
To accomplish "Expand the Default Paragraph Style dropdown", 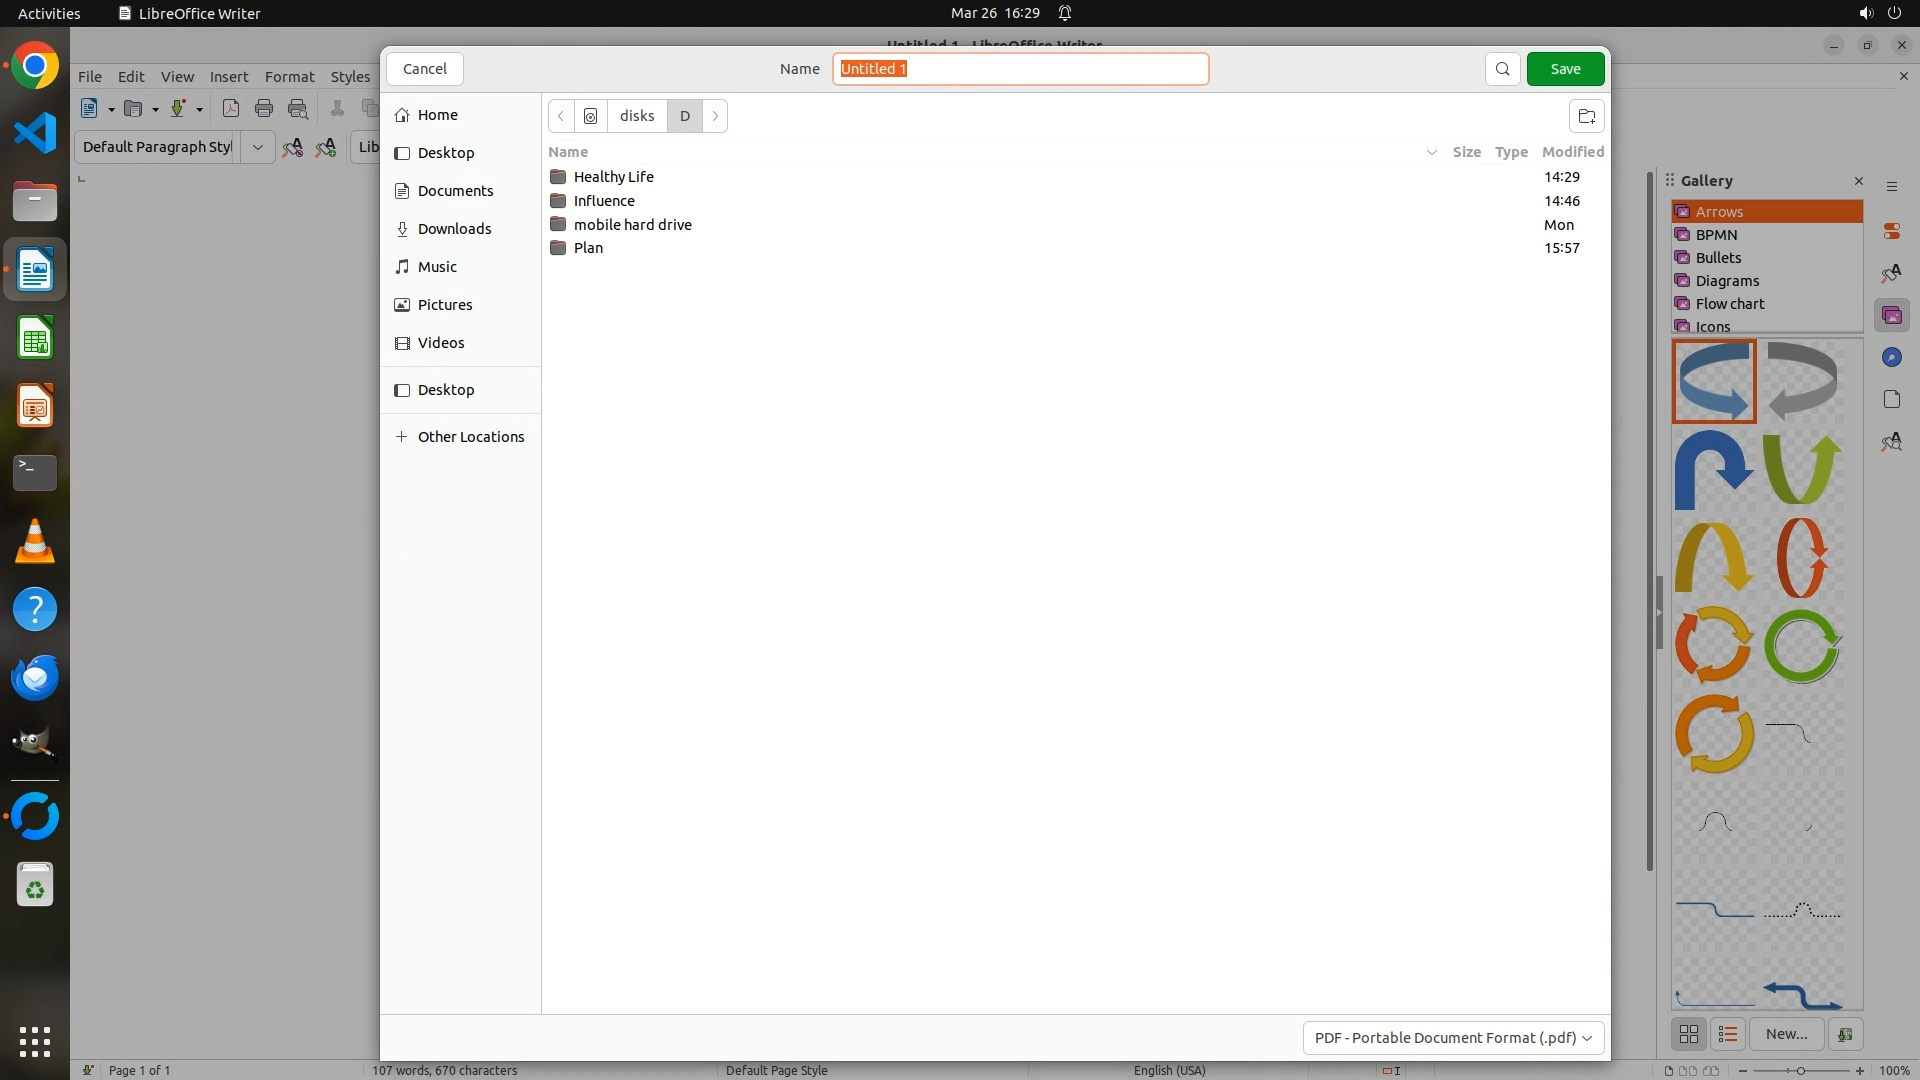I will tap(257, 147).
